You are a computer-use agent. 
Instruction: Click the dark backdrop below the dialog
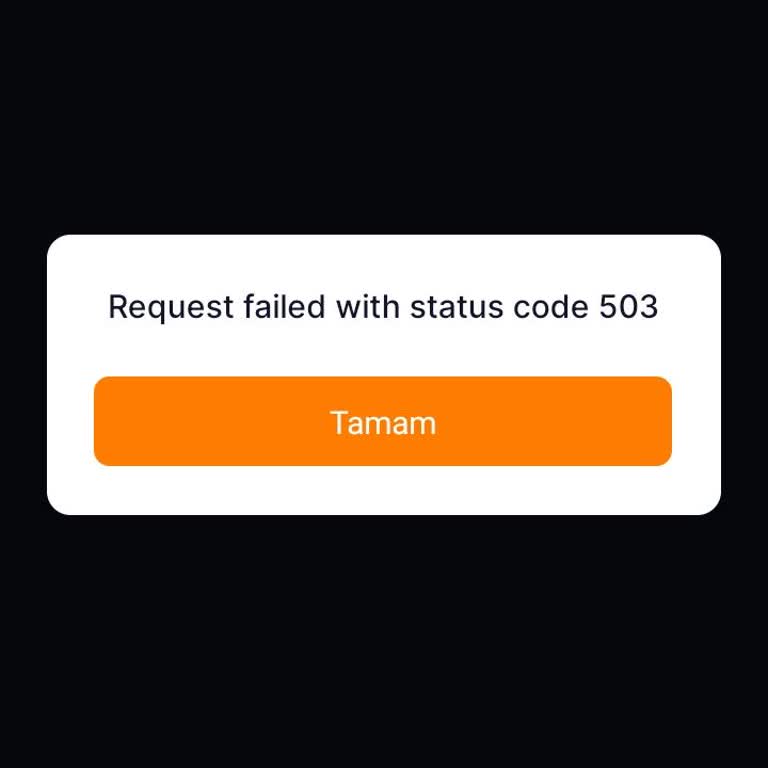(384, 642)
